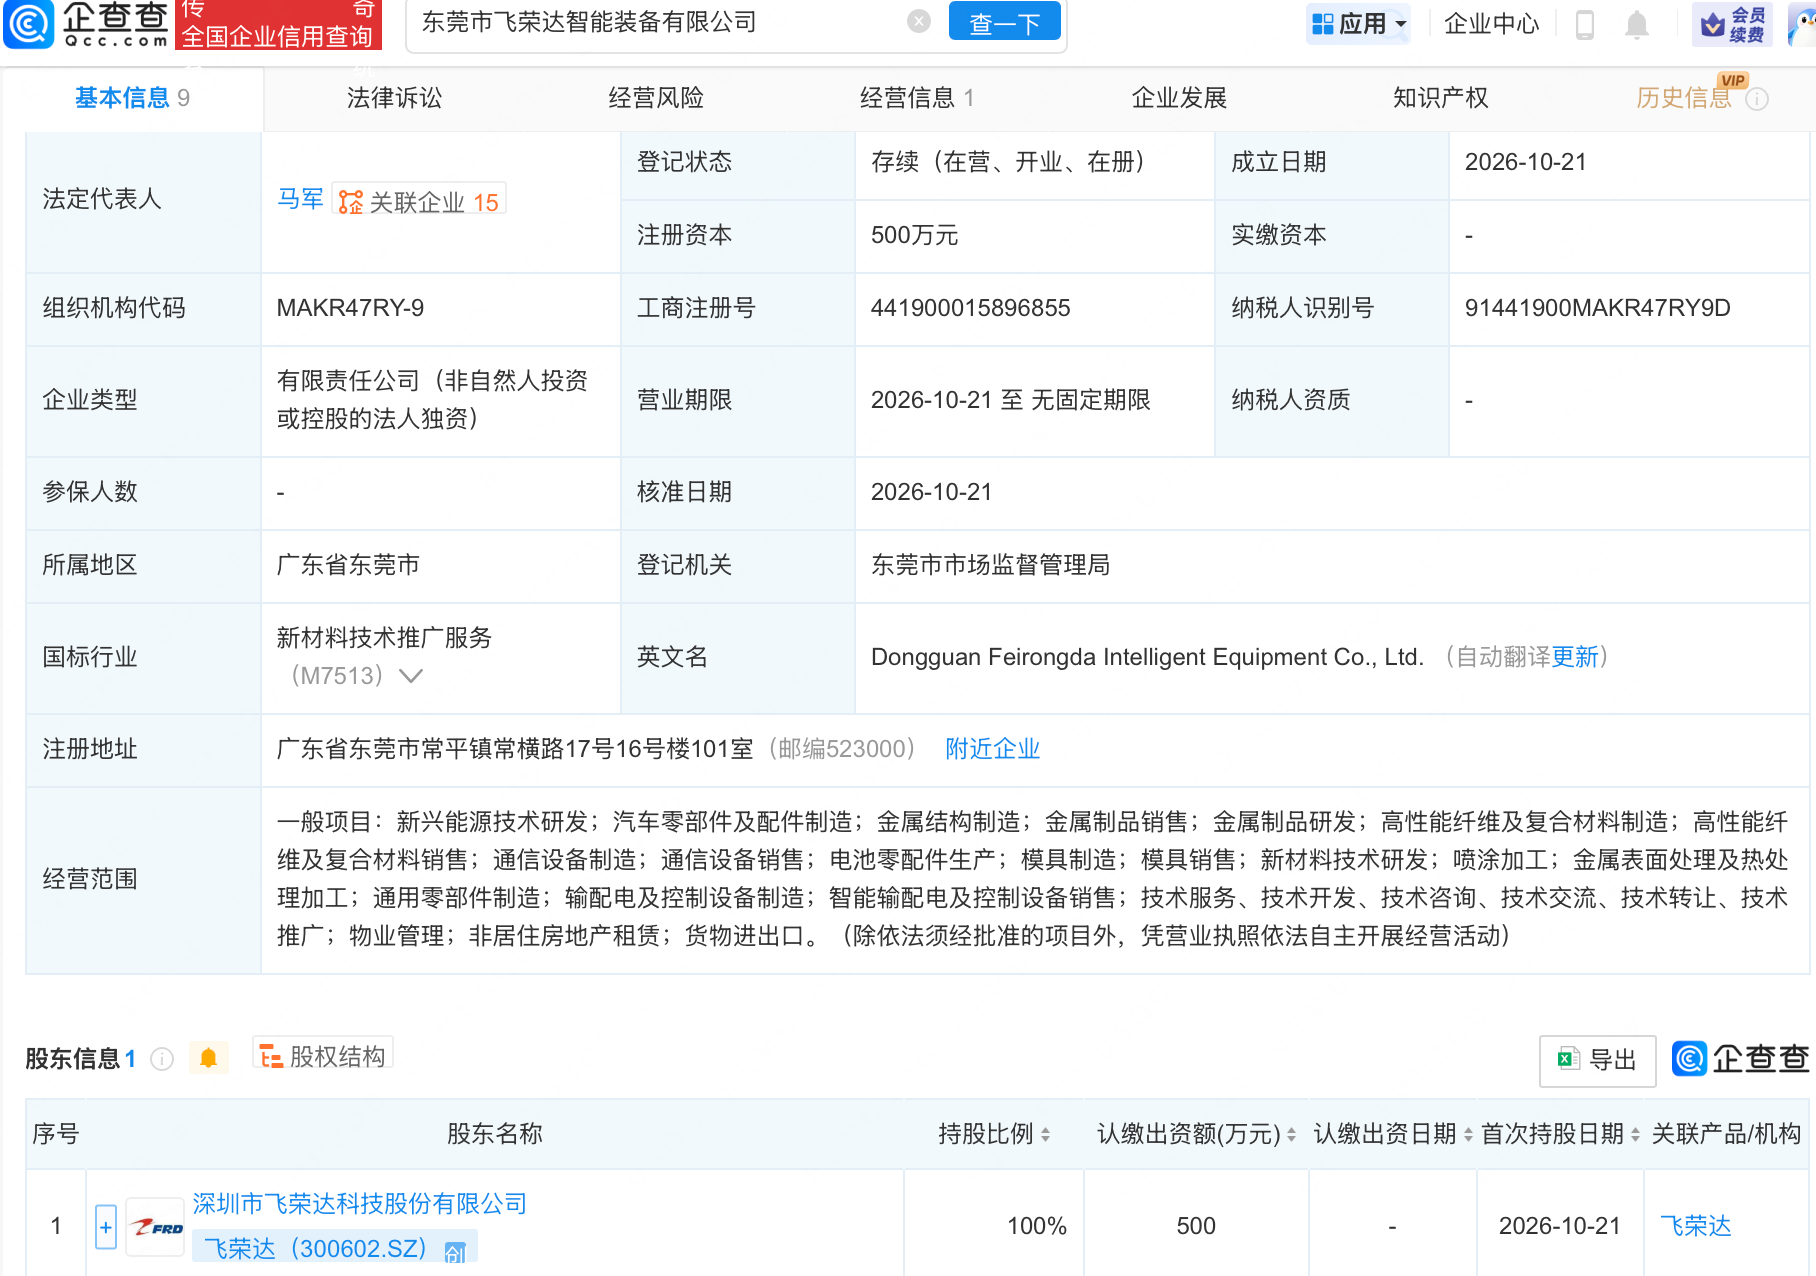Click into the company name search field
This screenshot has height=1276, width=1816.
tap(660, 22)
